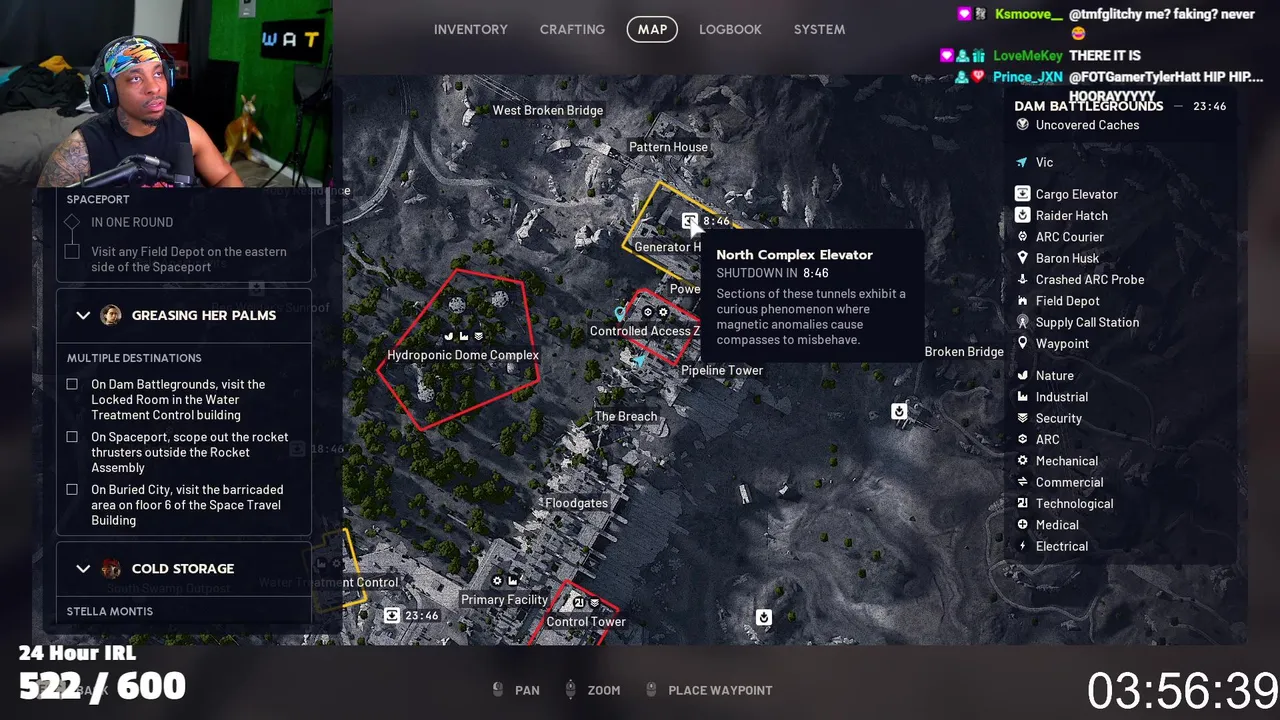The image size is (1280, 720).
Task: Select the Map tab
Action: click(652, 29)
